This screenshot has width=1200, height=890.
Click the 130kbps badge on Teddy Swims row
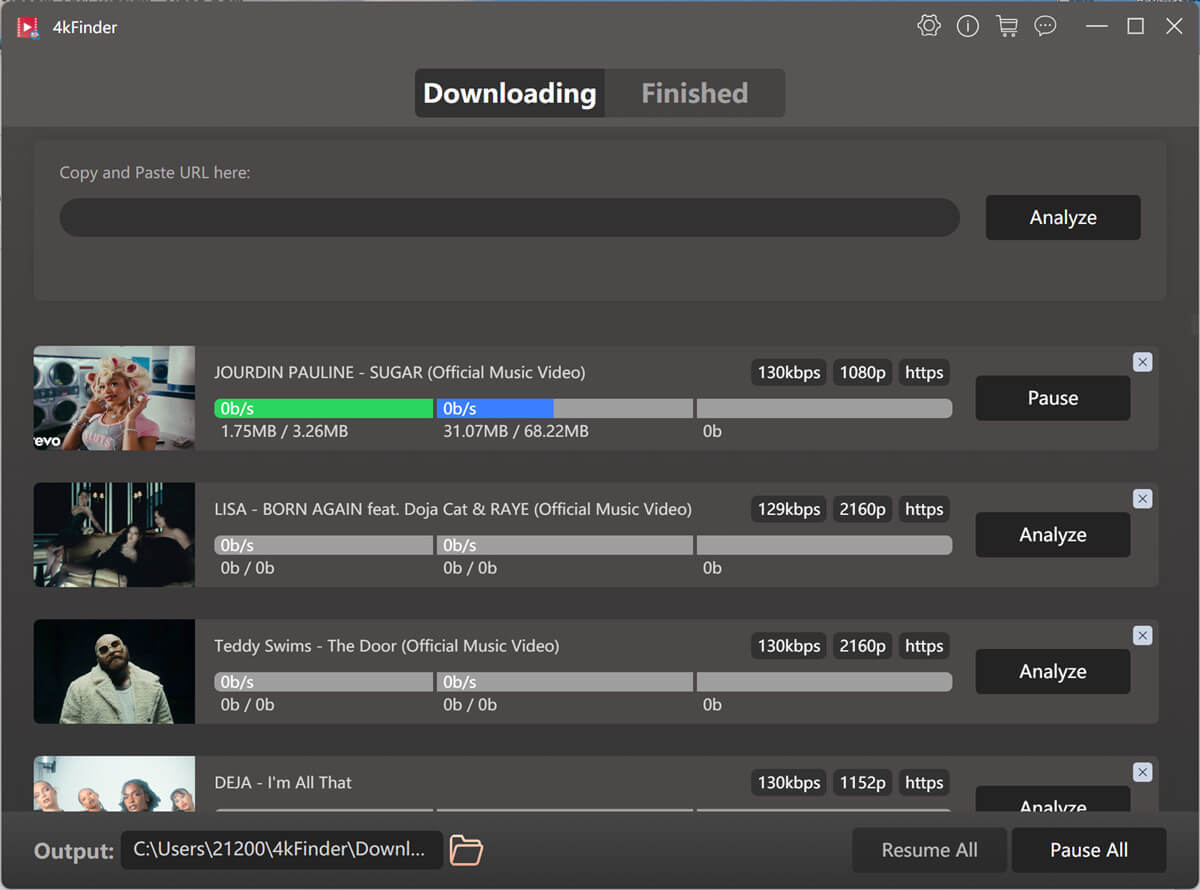coord(789,646)
